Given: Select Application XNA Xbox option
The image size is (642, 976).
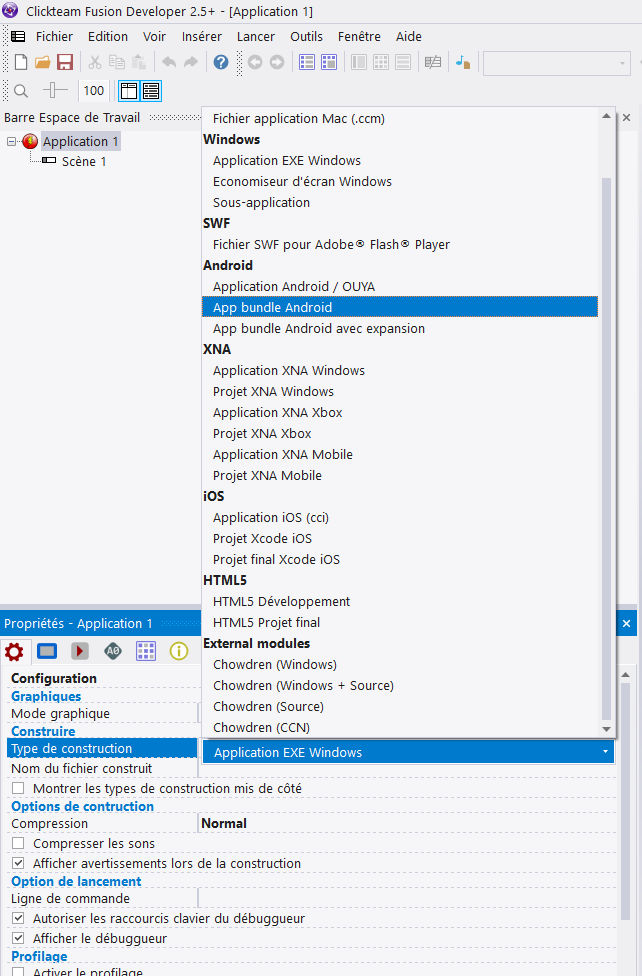Looking at the screenshot, I should [x=400, y=413].
